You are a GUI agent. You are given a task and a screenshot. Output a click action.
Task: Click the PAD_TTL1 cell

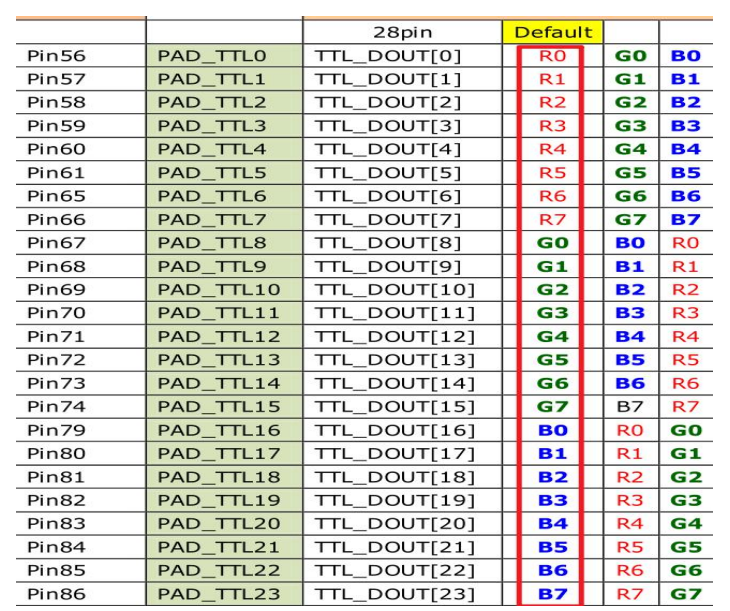point(224,79)
